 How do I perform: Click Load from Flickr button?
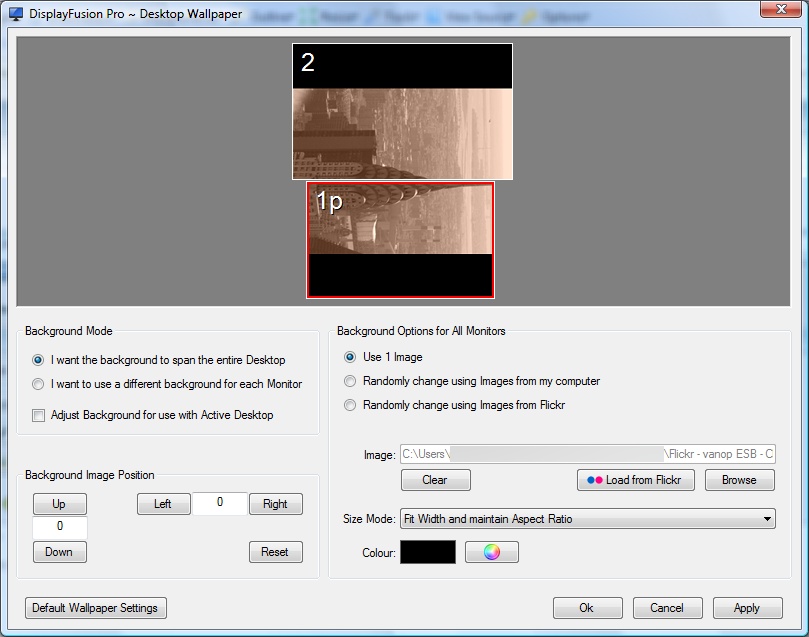[635, 480]
